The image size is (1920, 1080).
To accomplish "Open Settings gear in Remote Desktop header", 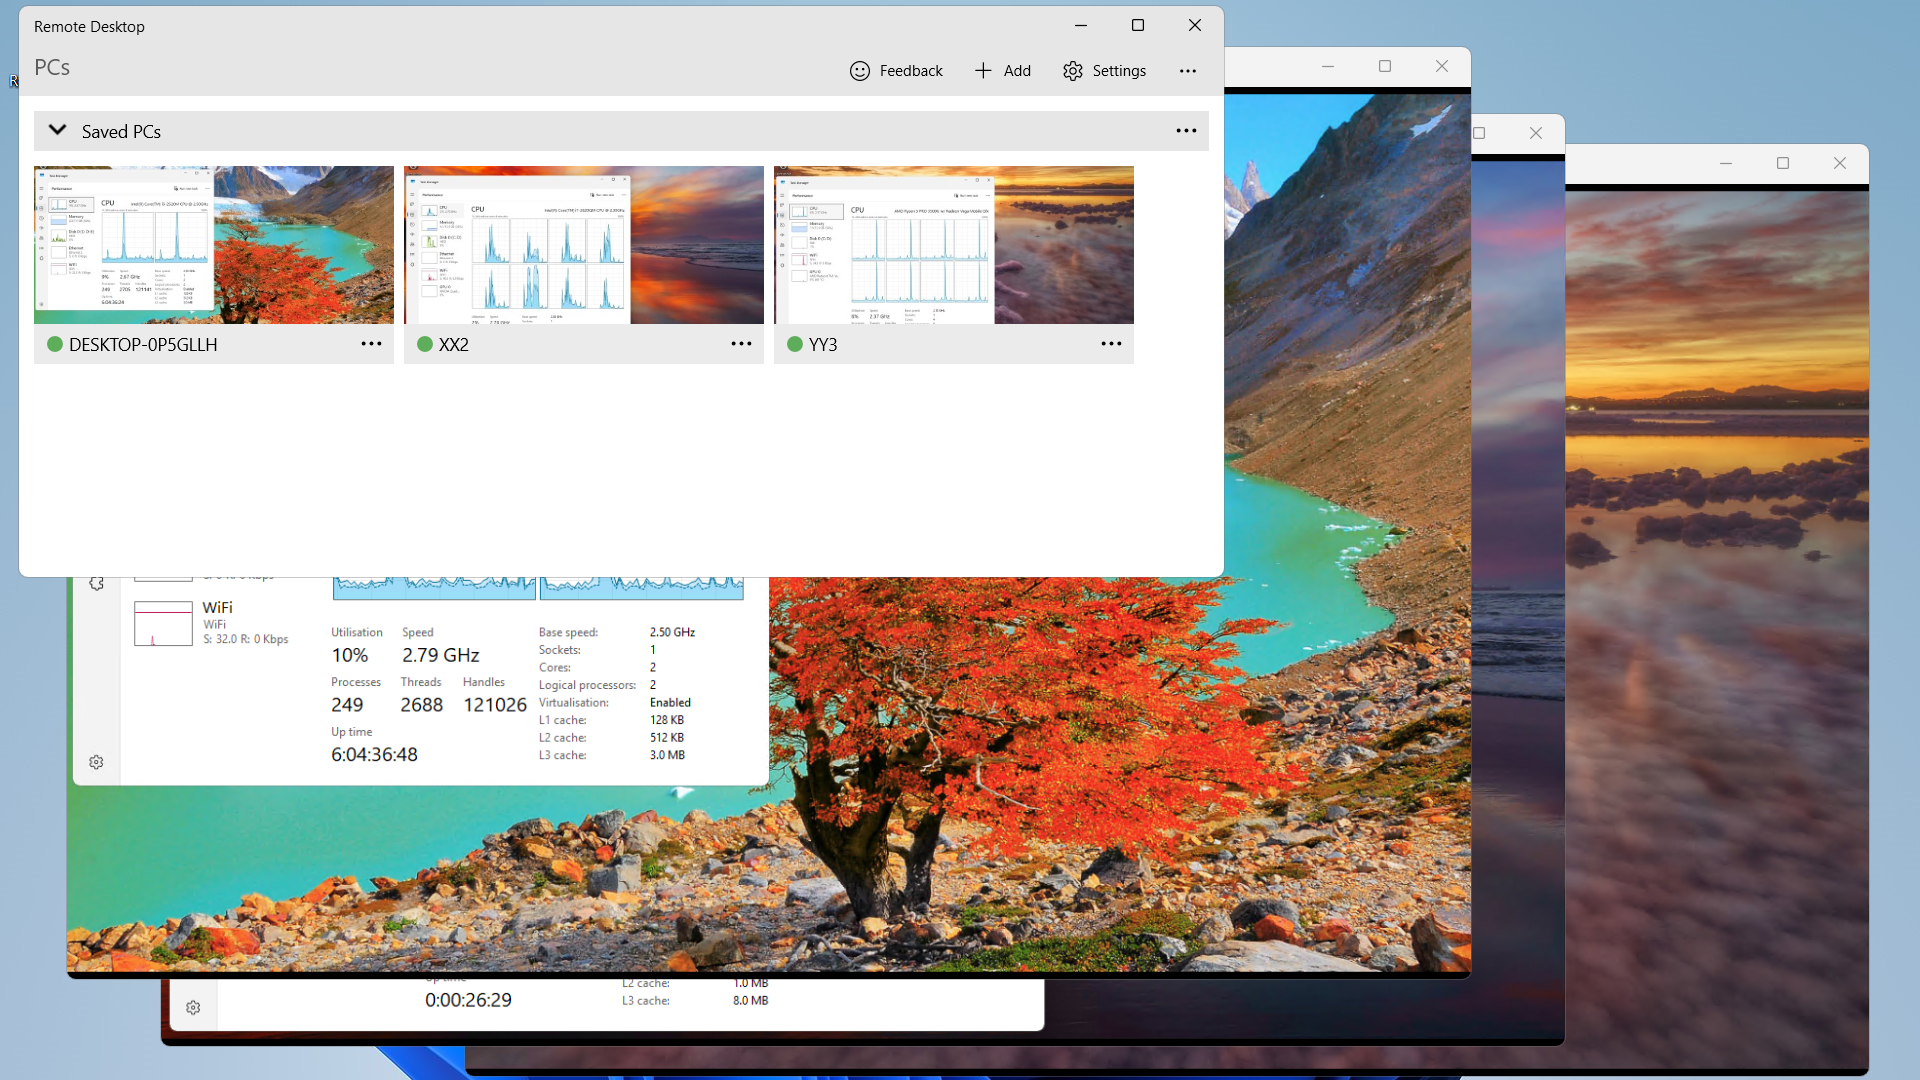I will (x=1073, y=71).
